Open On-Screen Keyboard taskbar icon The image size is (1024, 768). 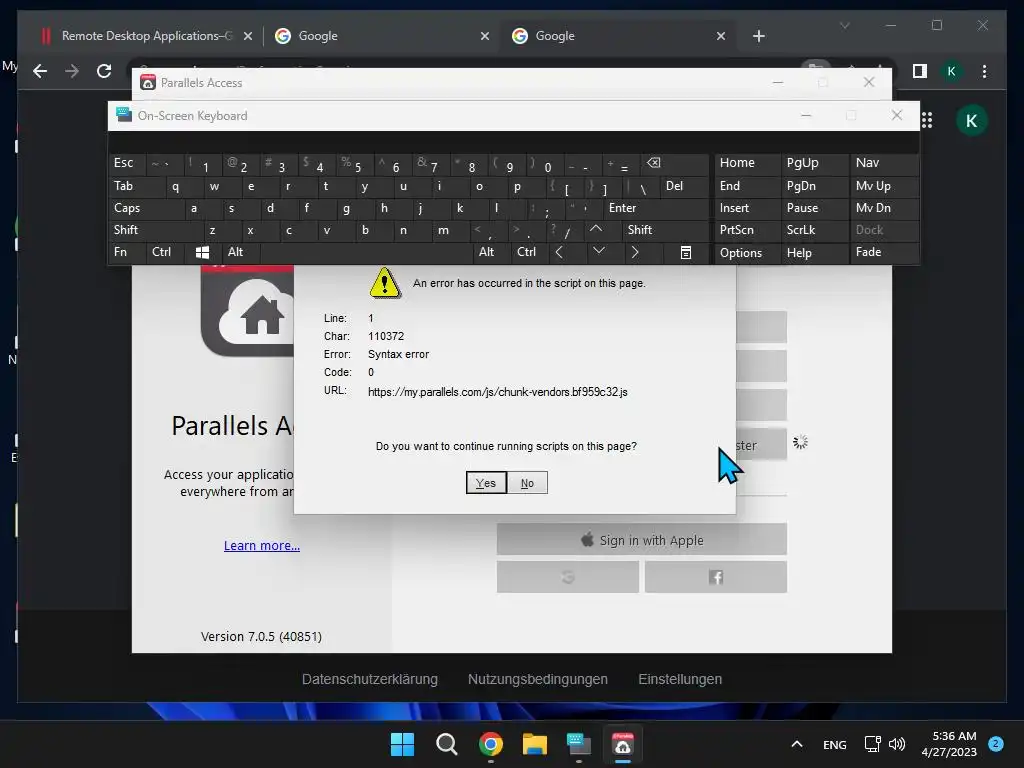579,744
